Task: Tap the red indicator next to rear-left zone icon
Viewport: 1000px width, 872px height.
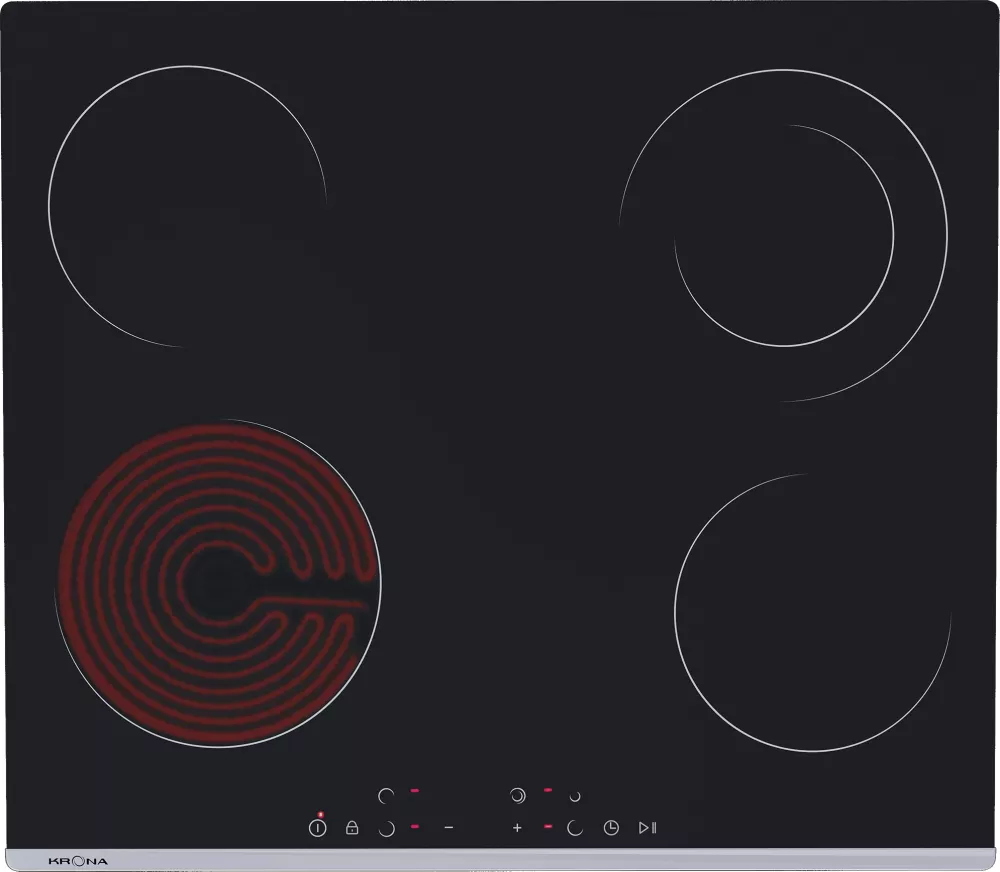Action: coord(414,791)
